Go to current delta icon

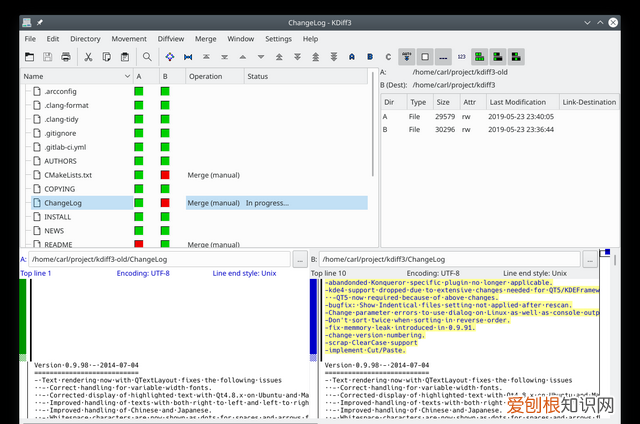(170, 57)
